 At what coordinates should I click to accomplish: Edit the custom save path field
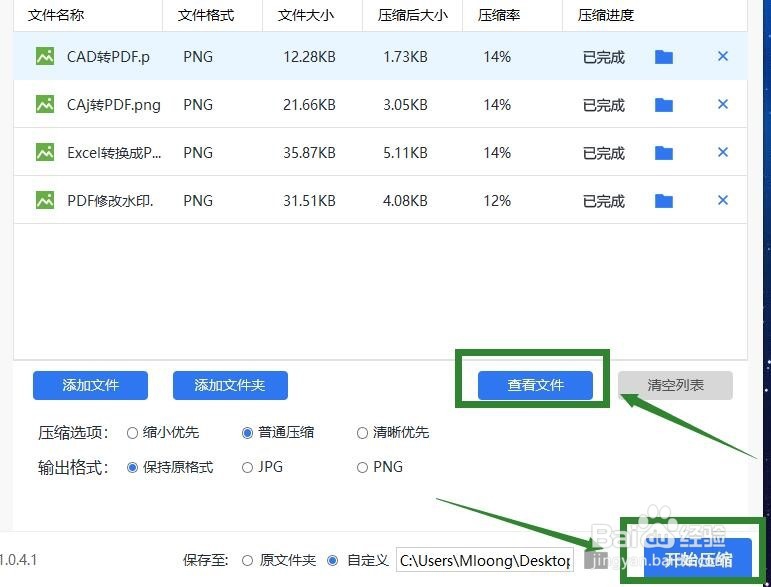[485, 560]
